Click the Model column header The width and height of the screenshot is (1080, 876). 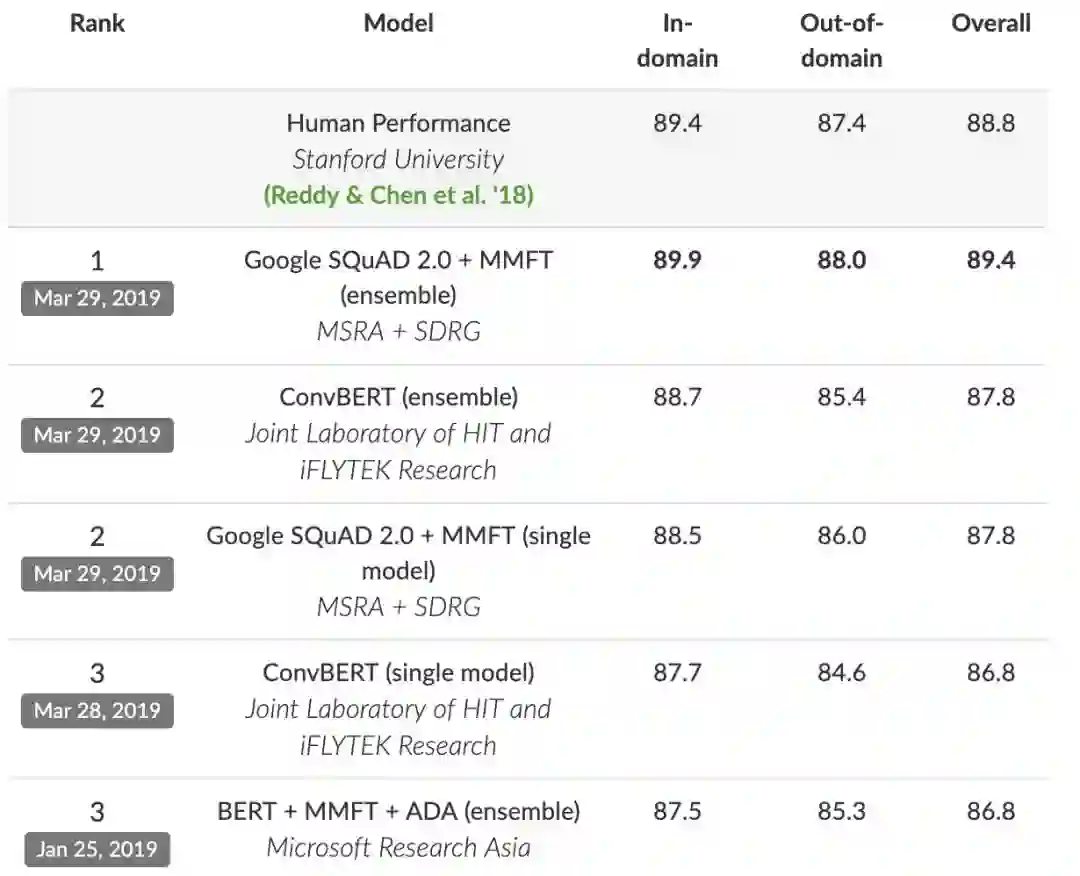click(398, 23)
